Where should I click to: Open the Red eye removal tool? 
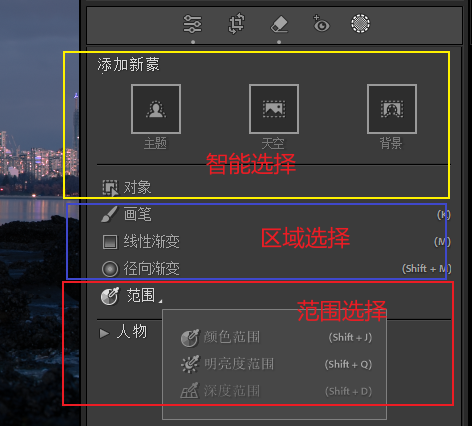click(321, 24)
